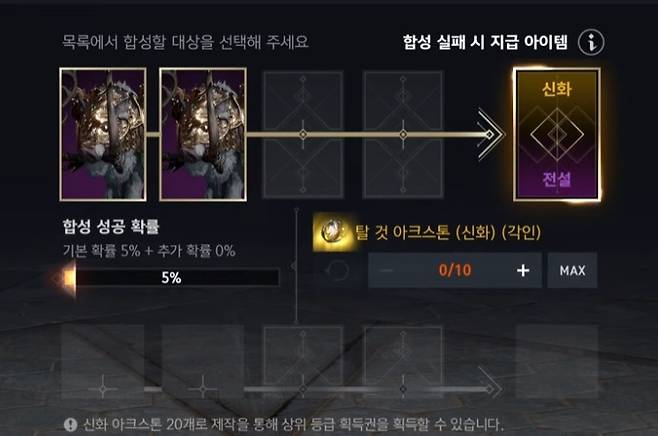Tap the first faded slot in lower row
The height and width of the screenshot is (436, 658).
[103, 362]
